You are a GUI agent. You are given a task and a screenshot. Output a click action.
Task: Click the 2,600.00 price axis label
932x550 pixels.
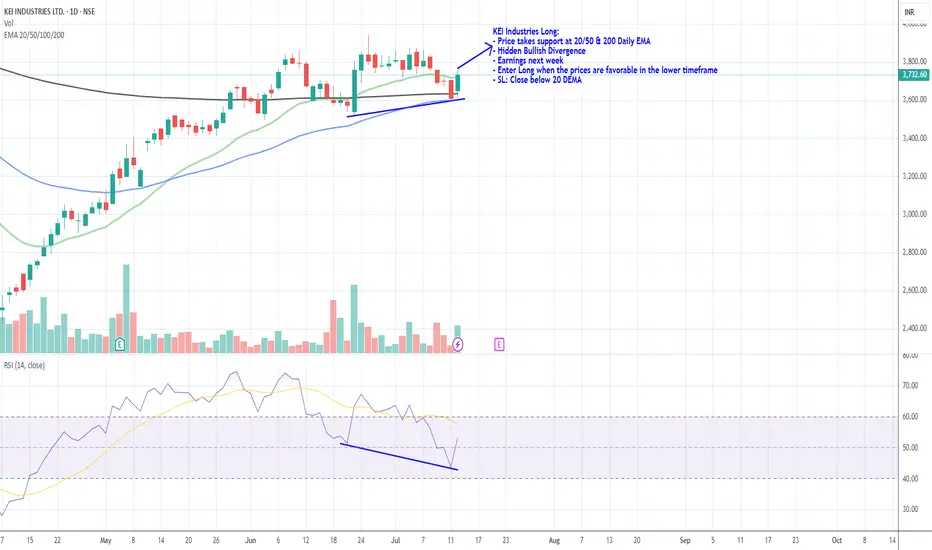(x=915, y=290)
